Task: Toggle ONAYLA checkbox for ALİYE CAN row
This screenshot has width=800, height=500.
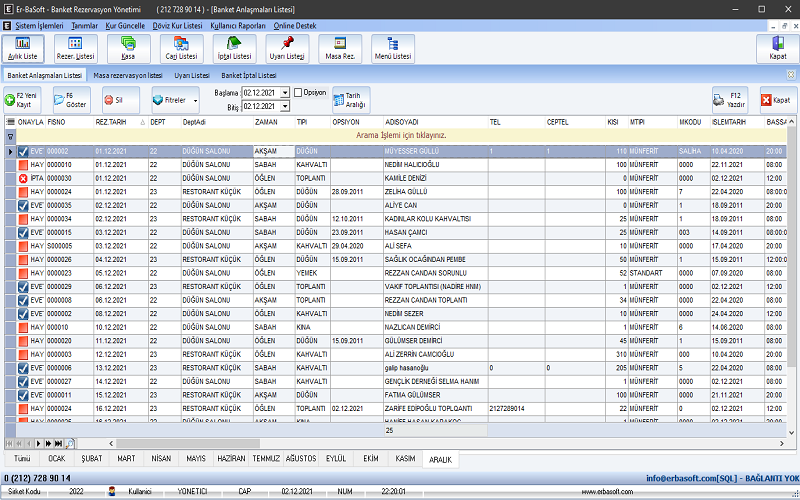Action: tap(23, 204)
